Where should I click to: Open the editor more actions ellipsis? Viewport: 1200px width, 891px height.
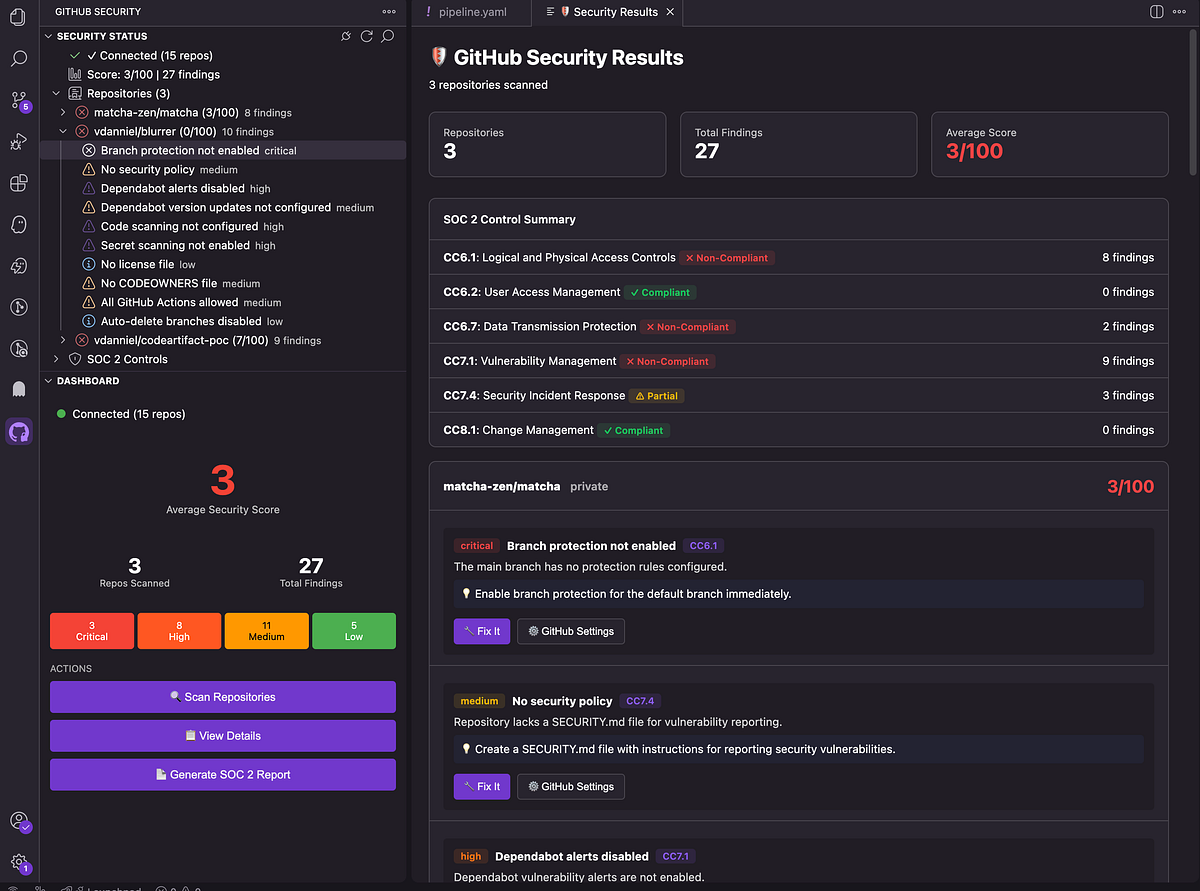tap(1181, 12)
